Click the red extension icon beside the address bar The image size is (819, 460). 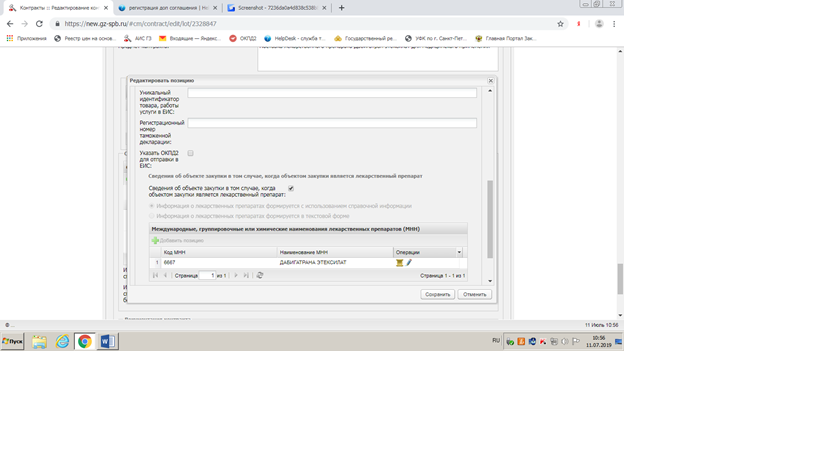[579, 23]
